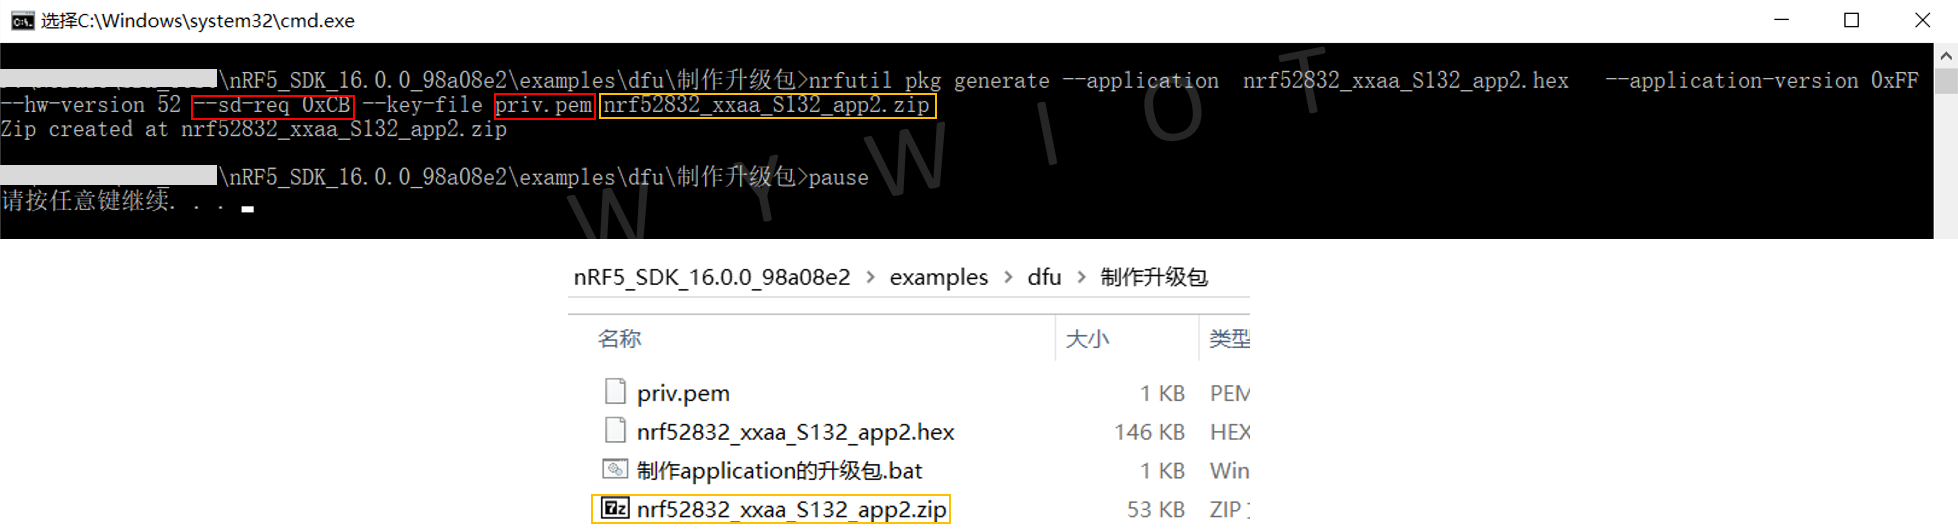Go to dfu folder in breadcrumb

[1044, 277]
